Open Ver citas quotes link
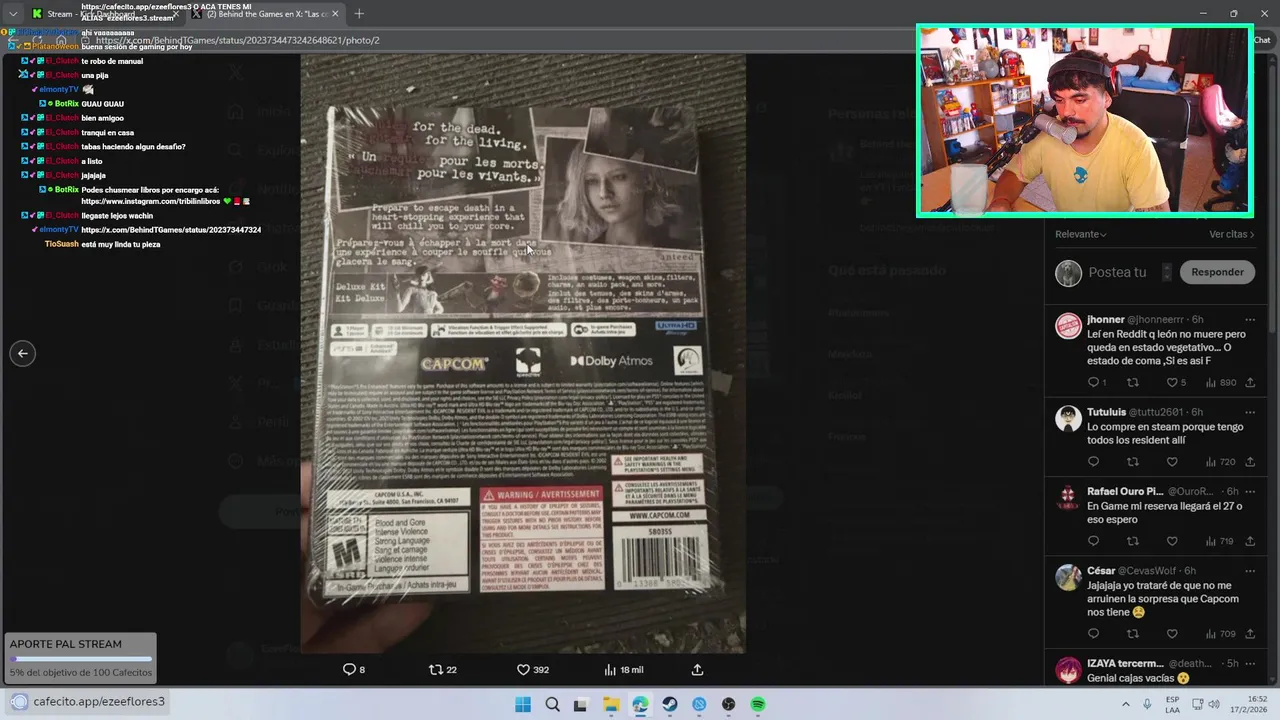This screenshot has height=720, width=1280. (1231, 234)
